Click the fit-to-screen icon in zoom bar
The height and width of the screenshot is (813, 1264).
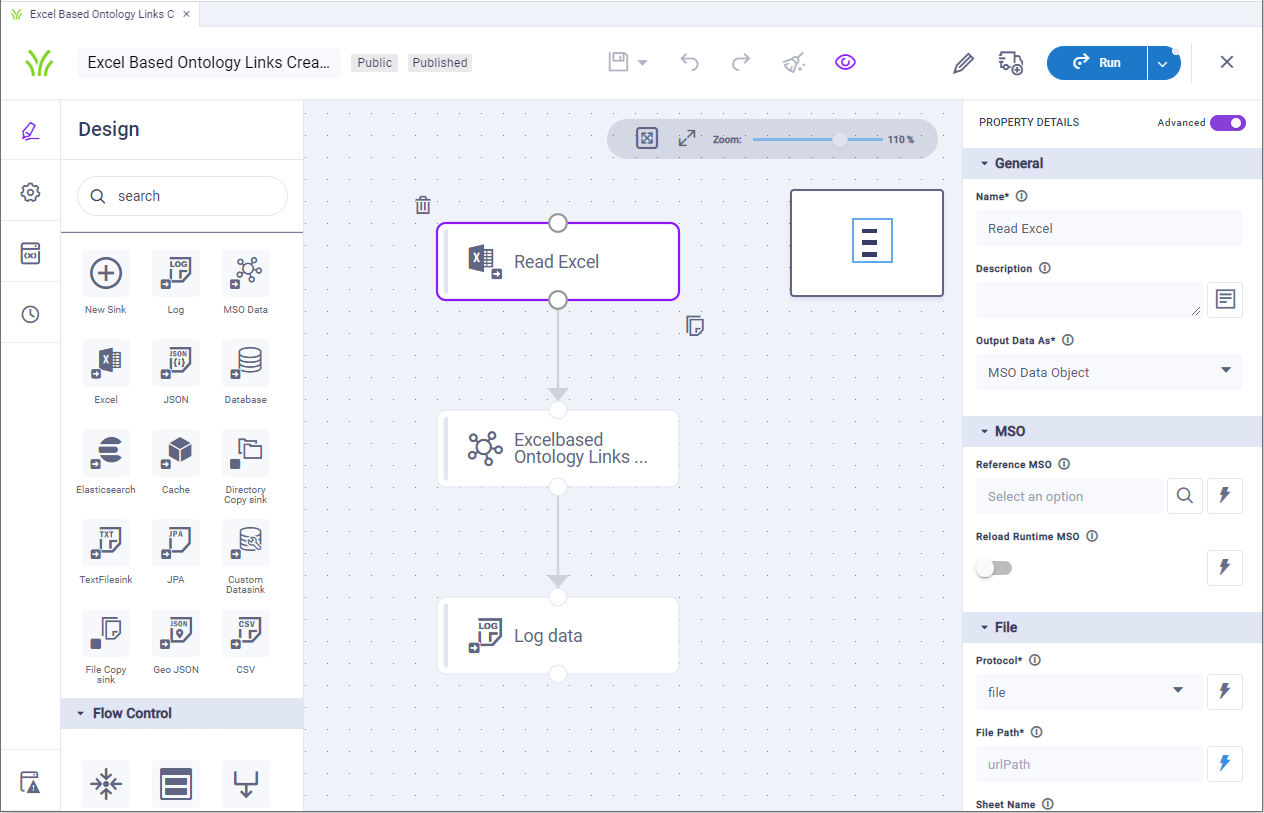pos(647,139)
